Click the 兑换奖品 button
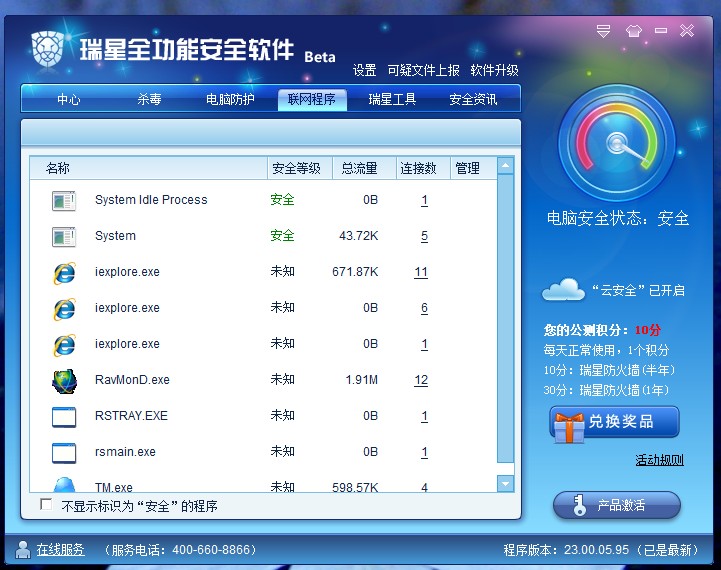The height and width of the screenshot is (570, 721). click(x=614, y=422)
